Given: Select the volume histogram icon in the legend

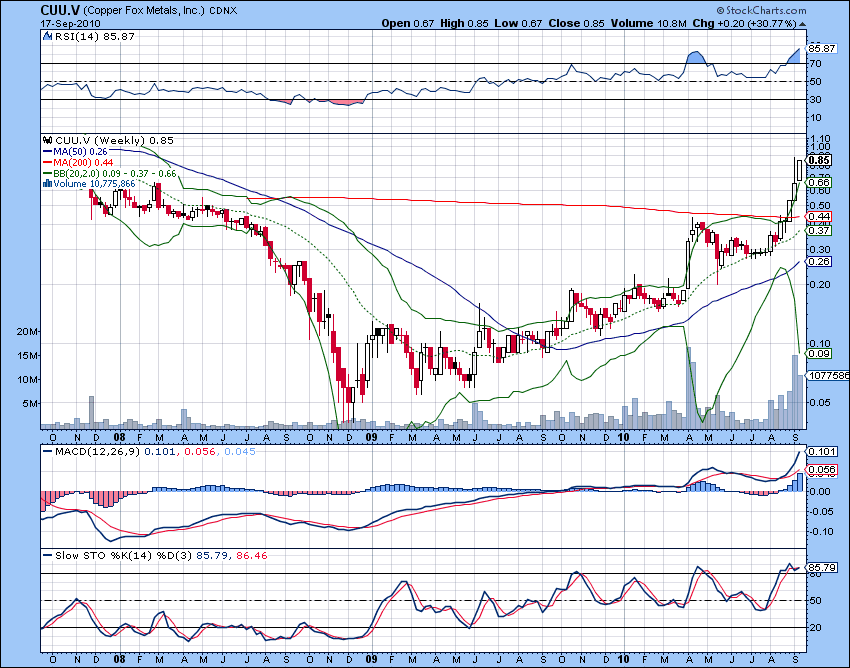Looking at the screenshot, I should click(47, 183).
